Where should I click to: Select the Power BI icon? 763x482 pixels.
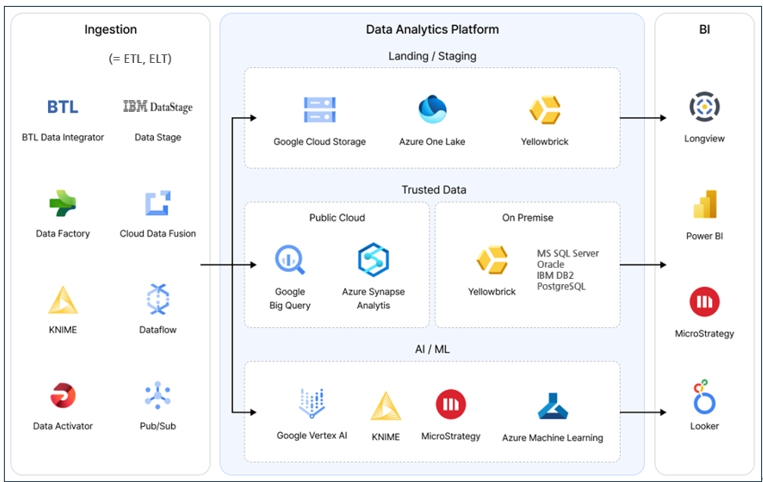(705, 204)
